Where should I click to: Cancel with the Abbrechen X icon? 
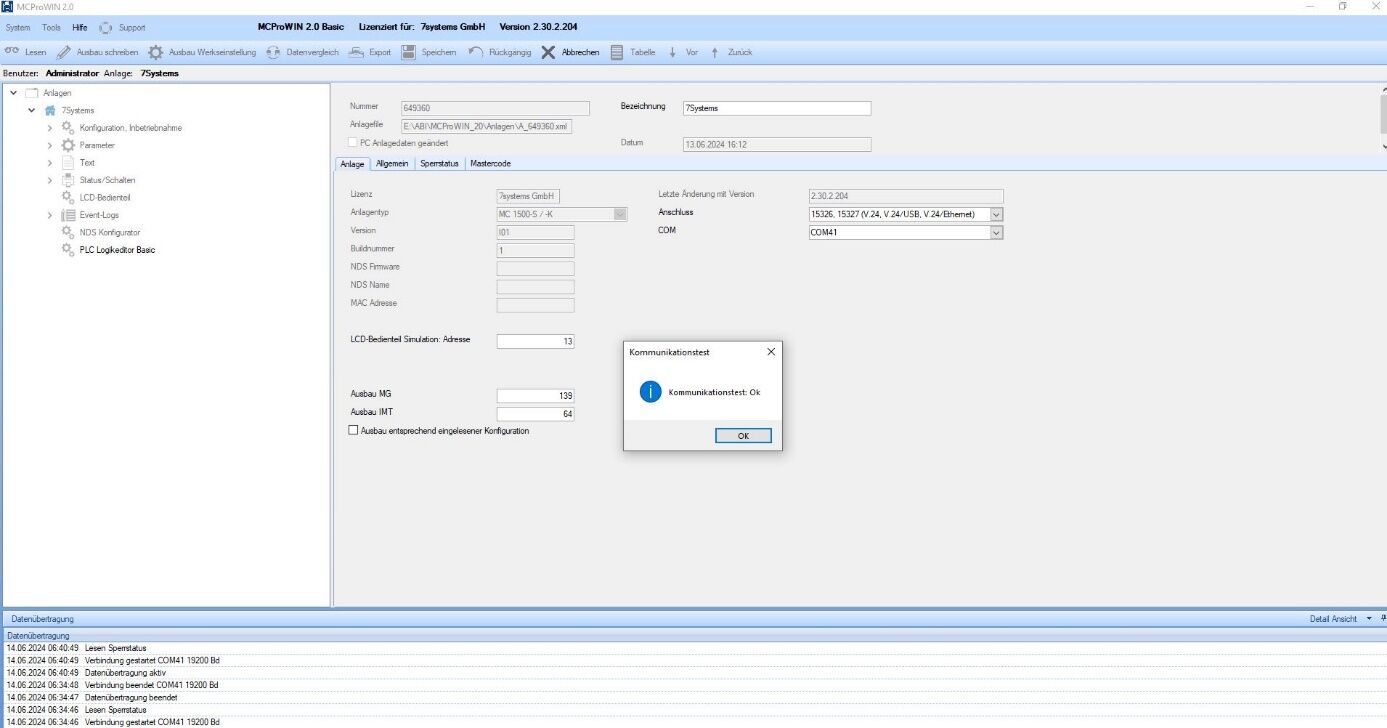549,52
